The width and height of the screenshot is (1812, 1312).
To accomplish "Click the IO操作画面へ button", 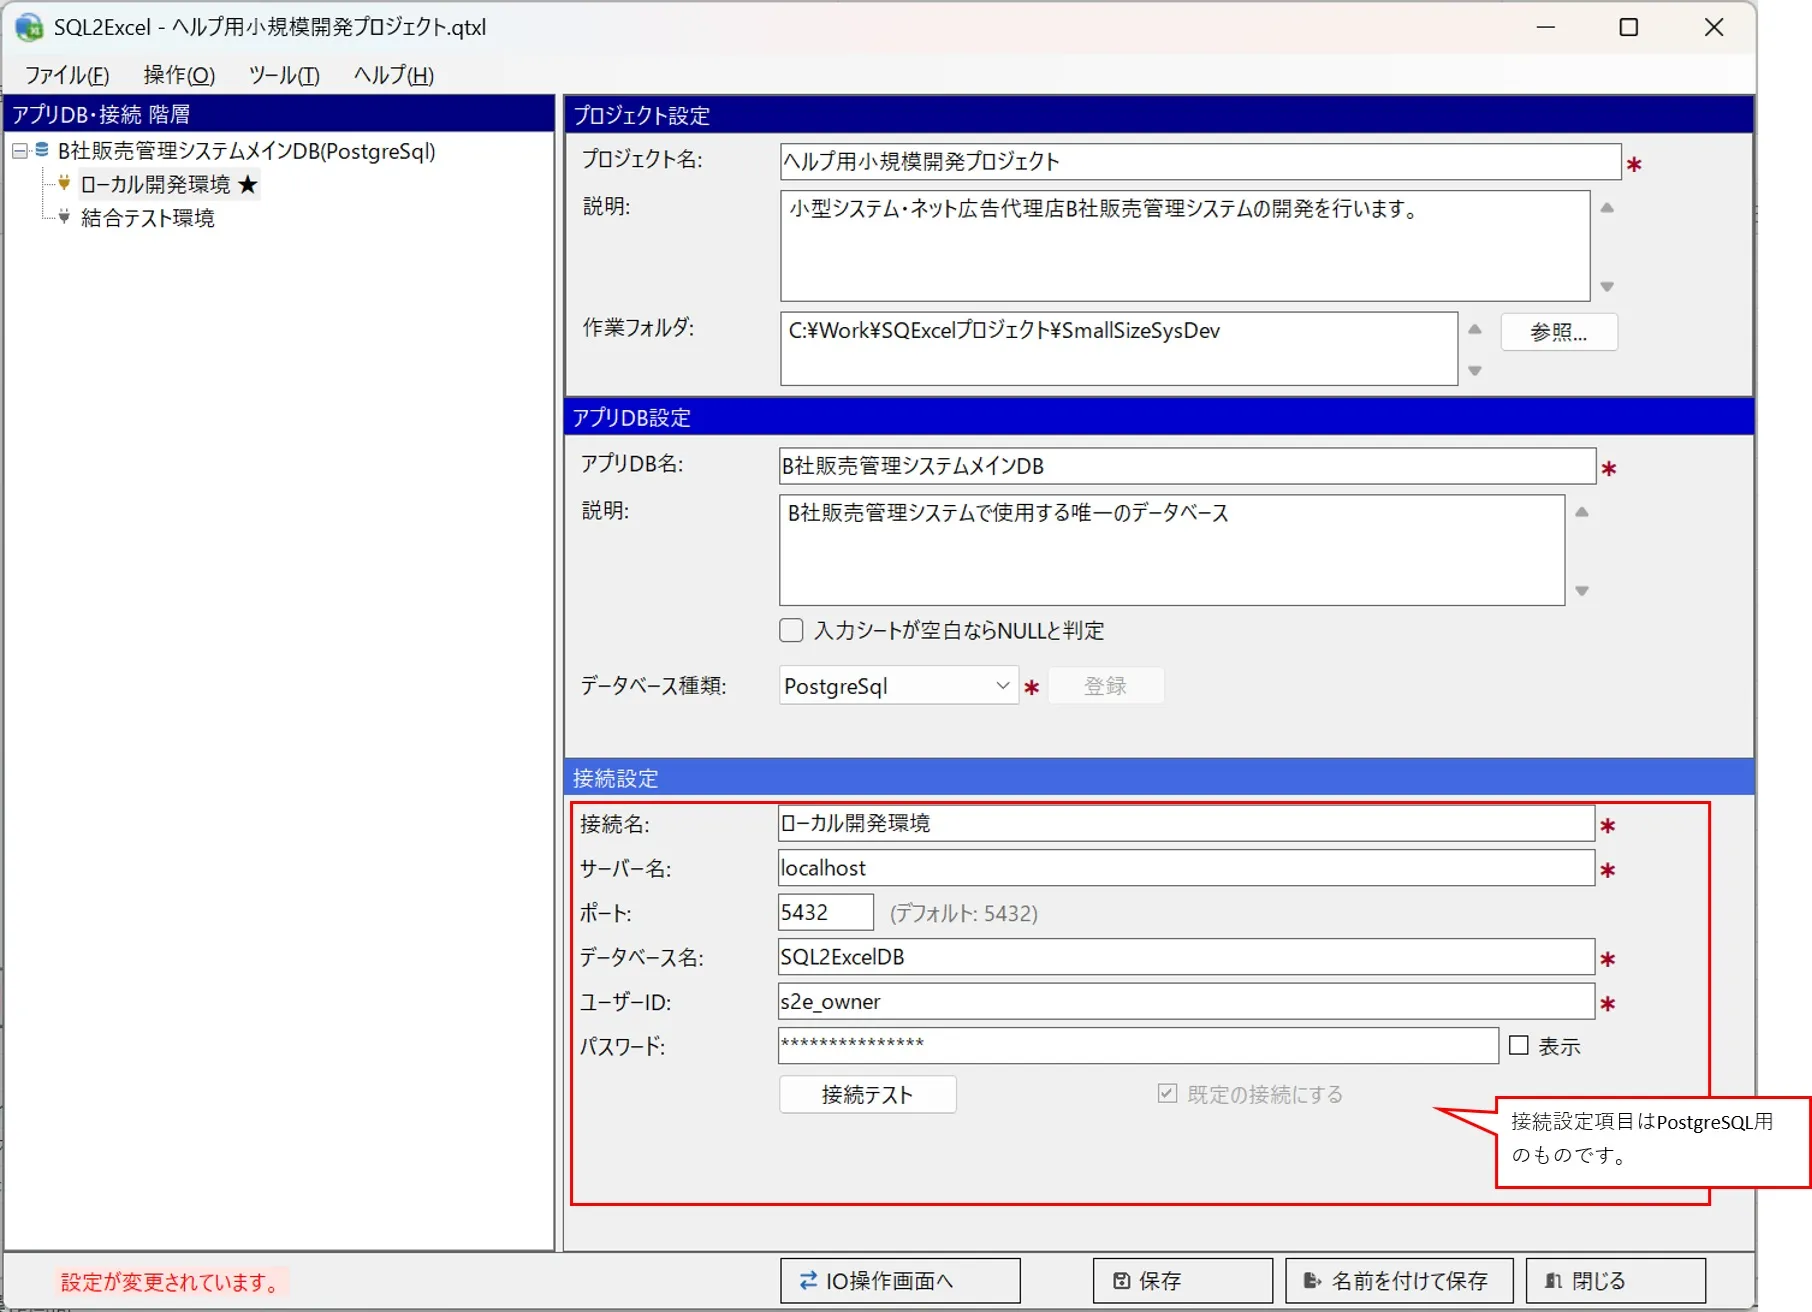I will pyautogui.click(x=900, y=1280).
